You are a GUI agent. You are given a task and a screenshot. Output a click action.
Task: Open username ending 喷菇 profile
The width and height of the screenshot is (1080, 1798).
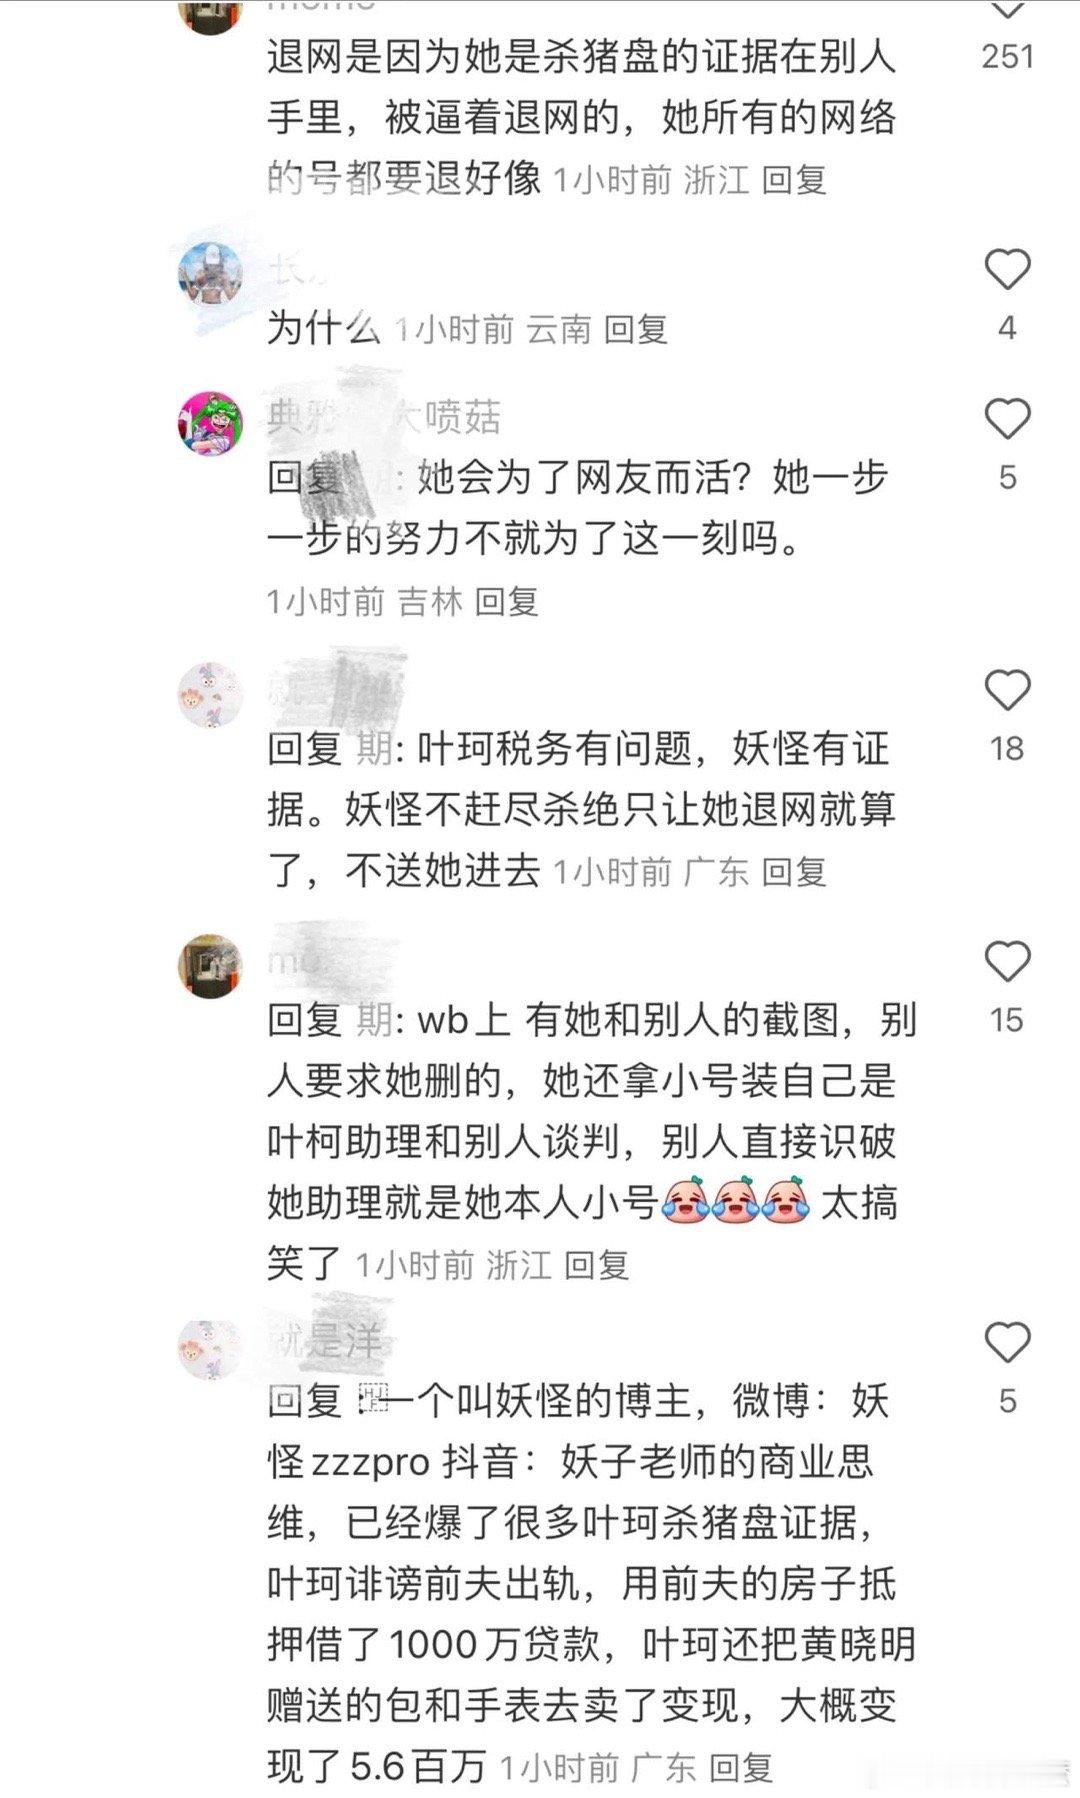coord(384,417)
